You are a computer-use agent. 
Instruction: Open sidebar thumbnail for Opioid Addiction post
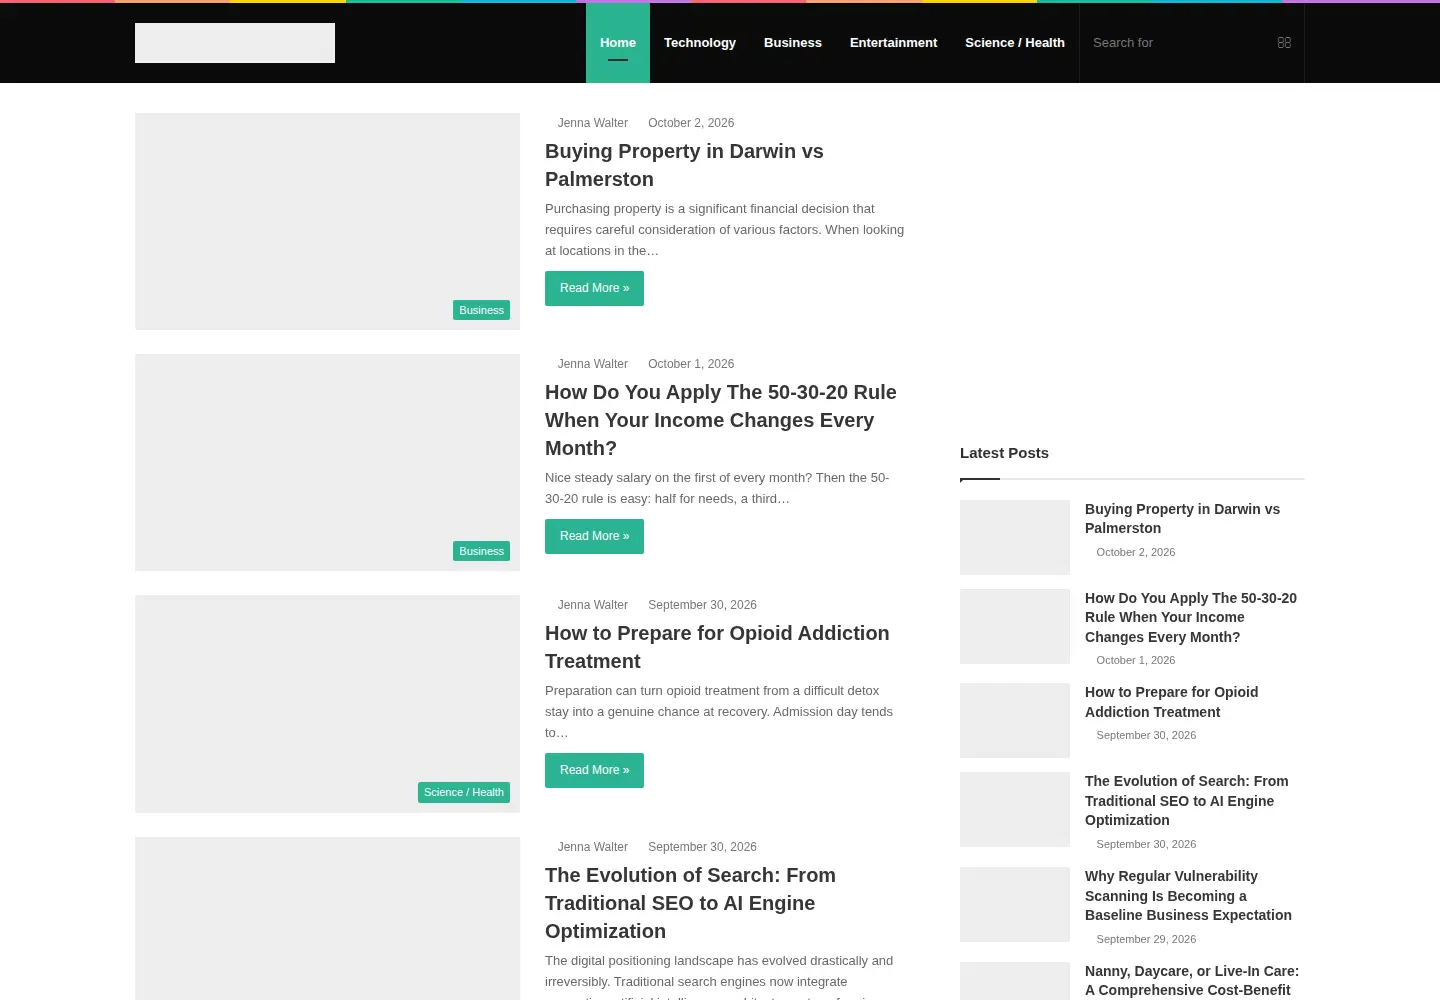click(x=1015, y=720)
